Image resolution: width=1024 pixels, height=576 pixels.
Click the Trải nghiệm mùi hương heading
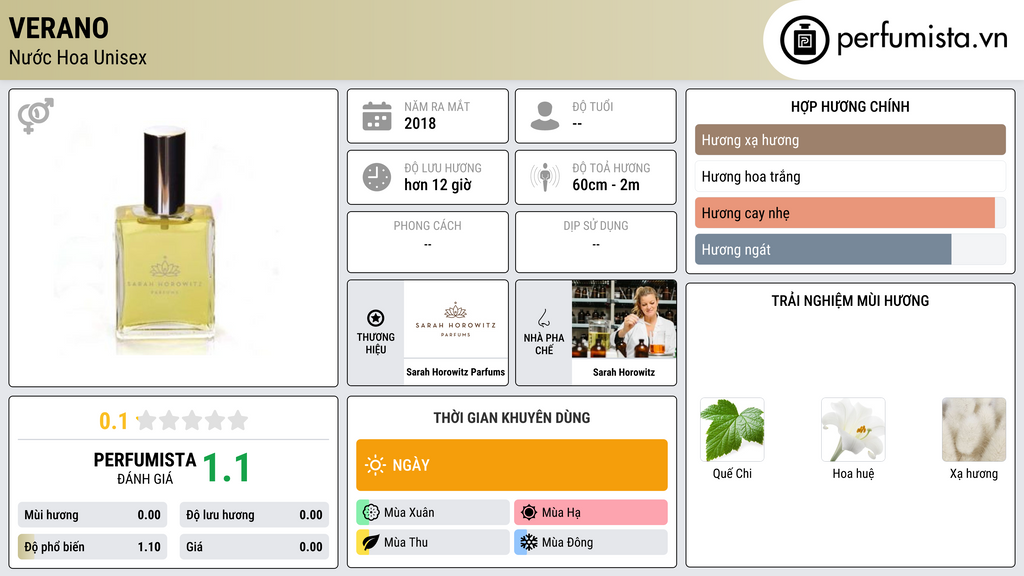[x=850, y=300]
